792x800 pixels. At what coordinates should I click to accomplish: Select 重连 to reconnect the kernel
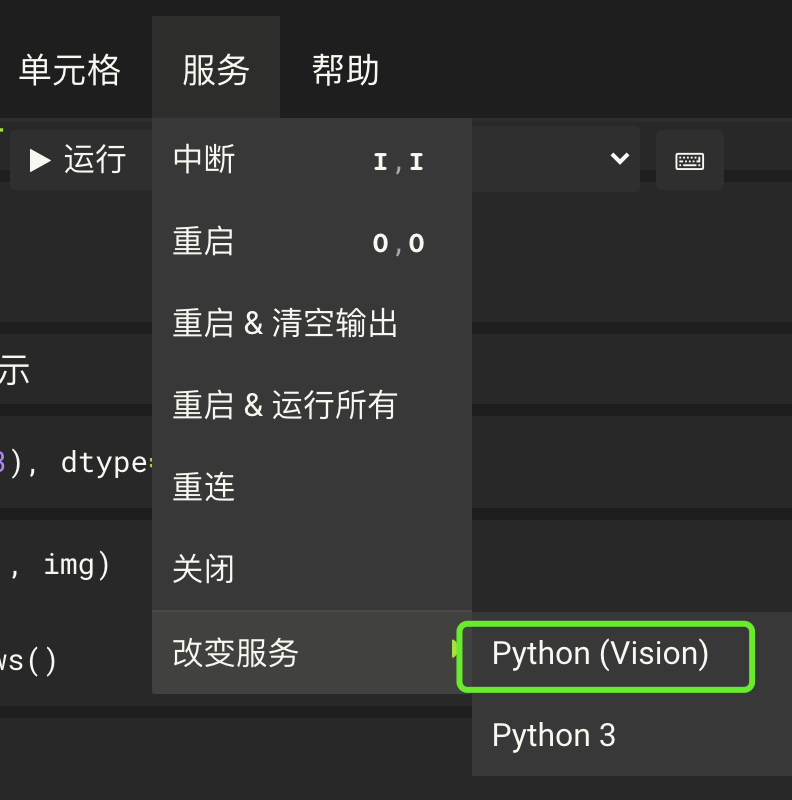click(203, 487)
